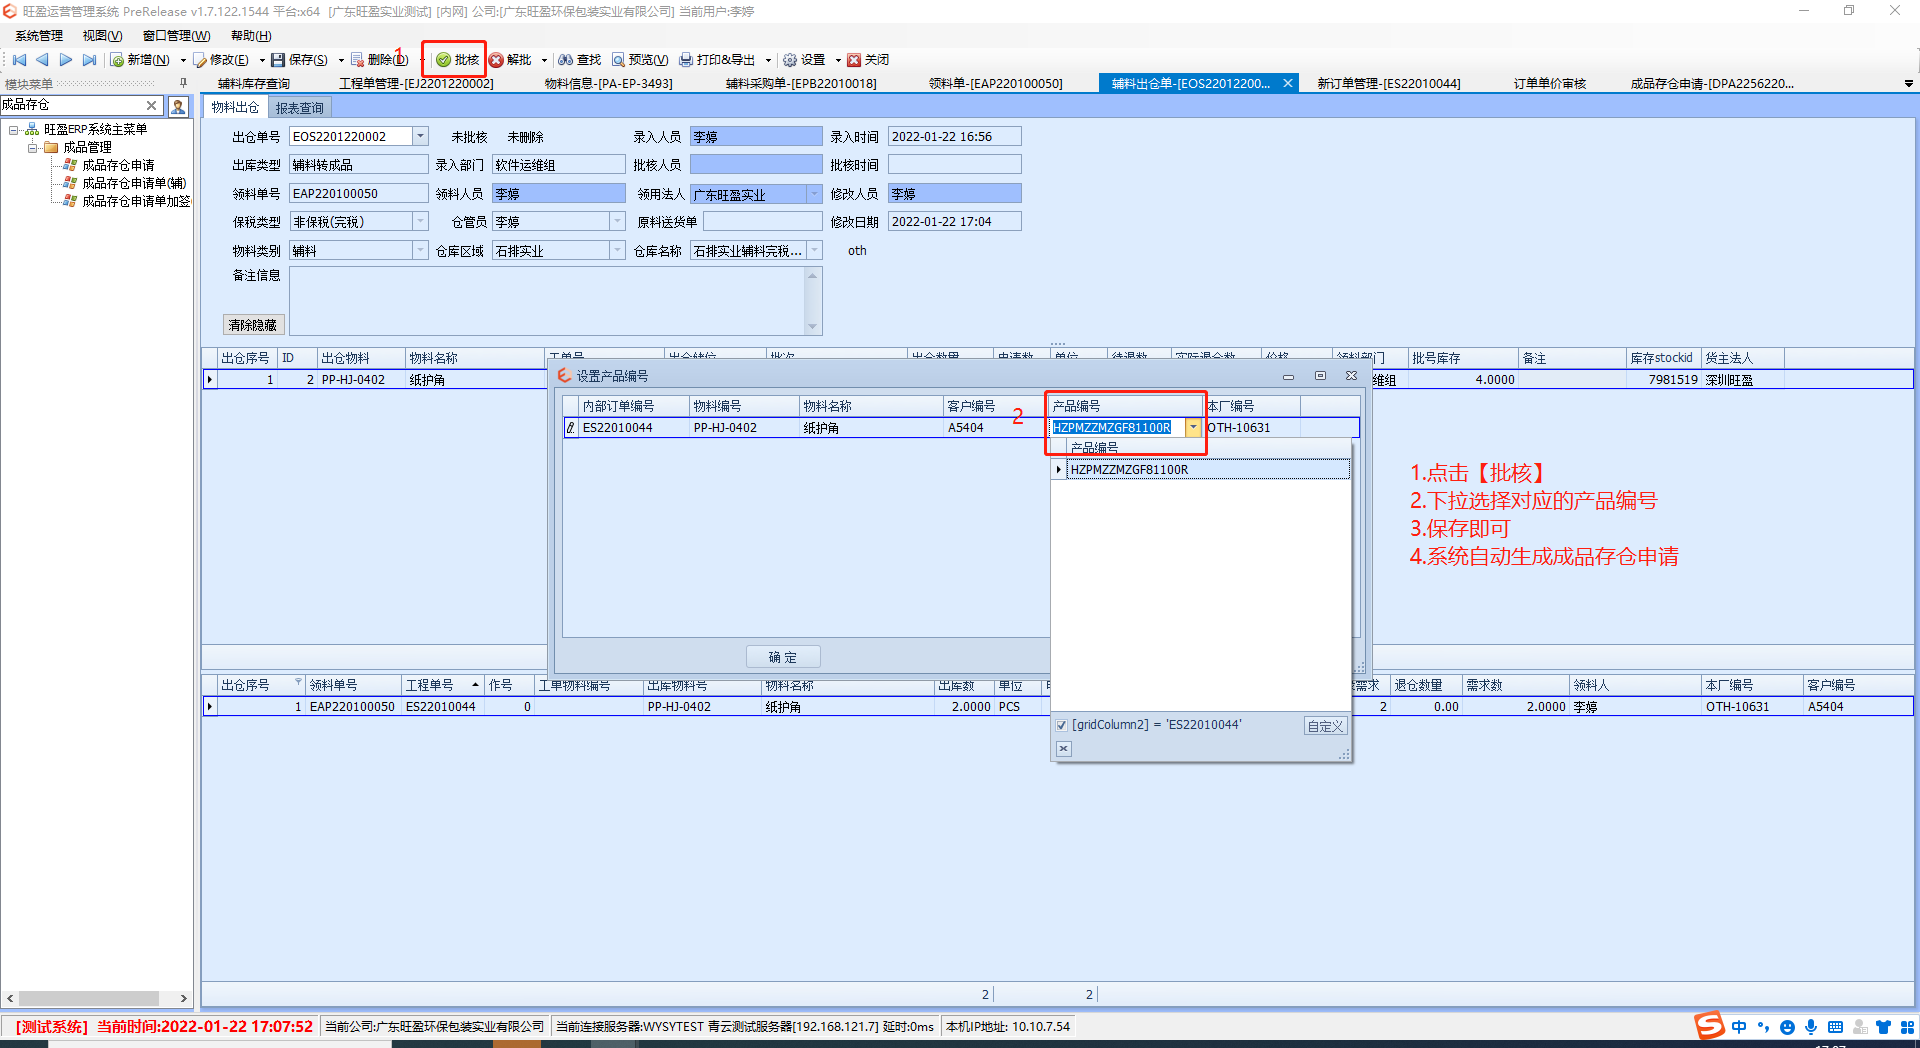
Task: Click the IME microphone voice input icon
Action: [x=1811, y=1027]
